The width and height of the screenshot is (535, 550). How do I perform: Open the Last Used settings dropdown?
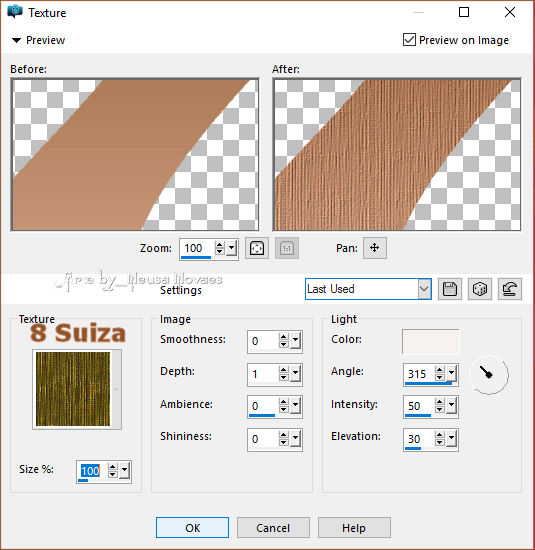coord(368,289)
